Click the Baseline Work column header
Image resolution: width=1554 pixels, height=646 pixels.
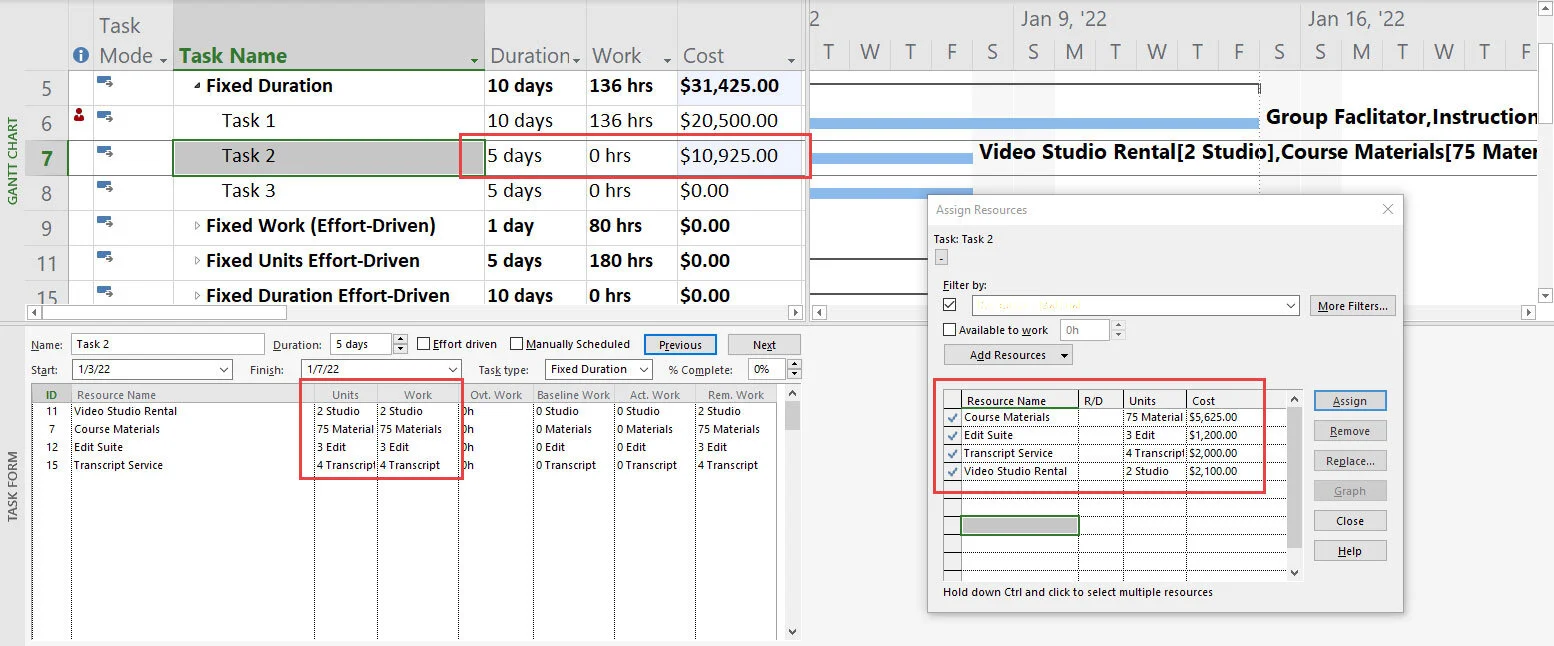[x=573, y=395]
